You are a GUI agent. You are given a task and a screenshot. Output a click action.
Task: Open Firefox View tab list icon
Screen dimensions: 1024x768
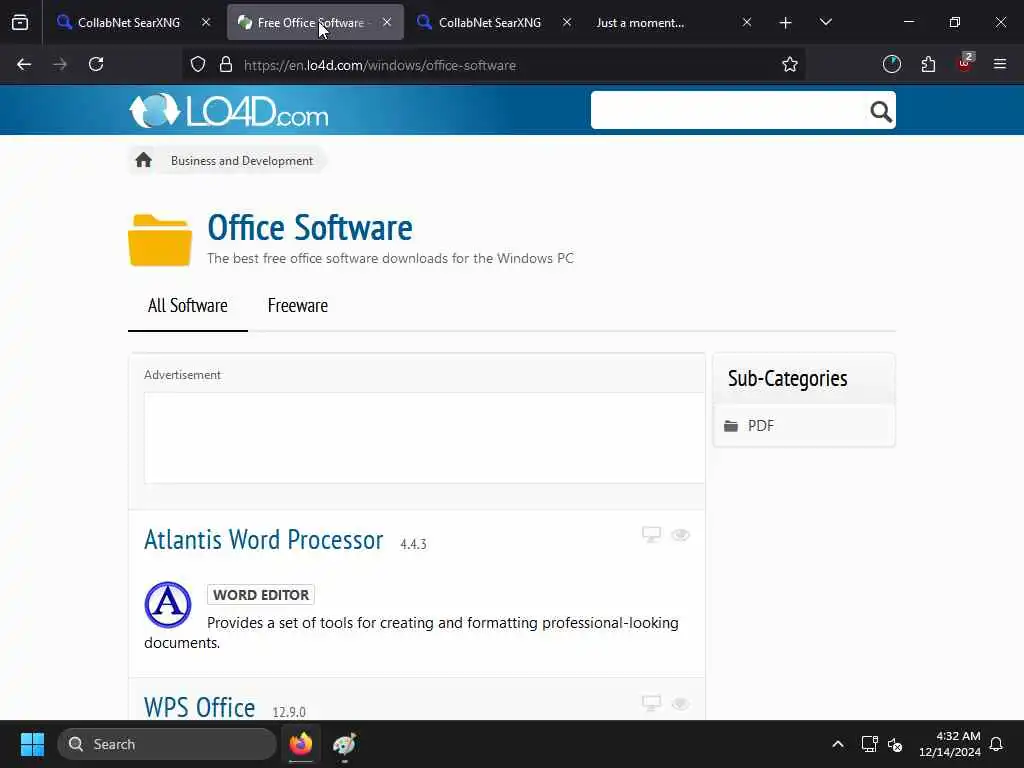pyautogui.click(x=20, y=23)
